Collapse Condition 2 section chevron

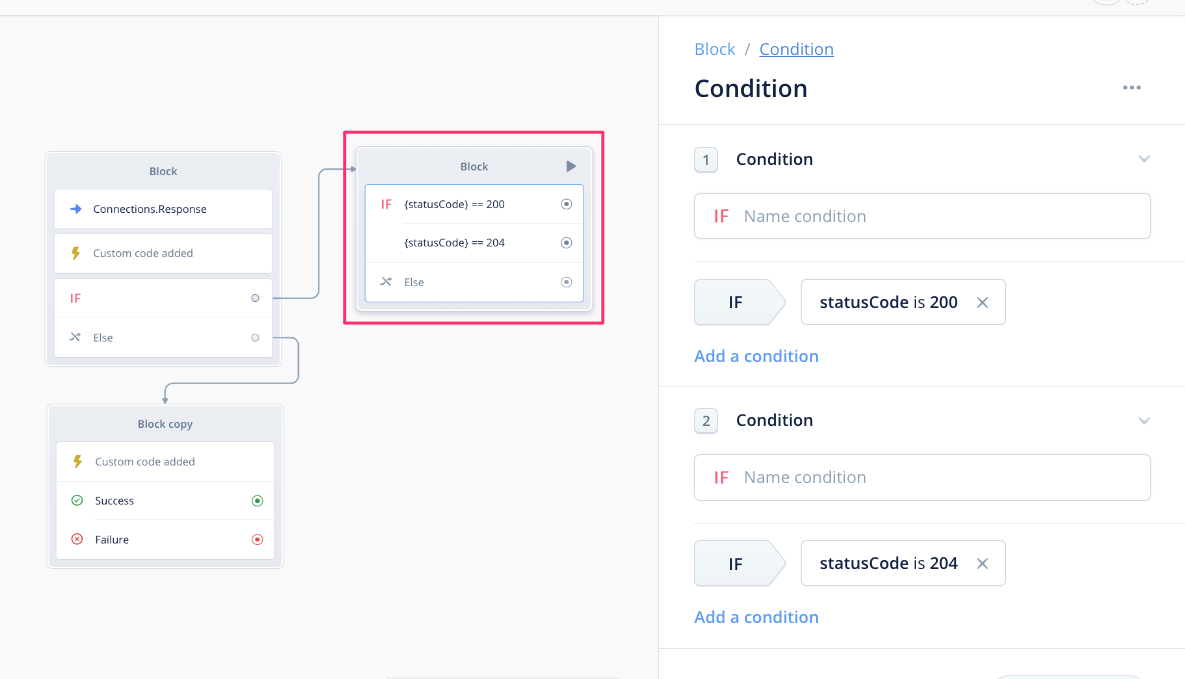pyautogui.click(x=1144, y=420)
